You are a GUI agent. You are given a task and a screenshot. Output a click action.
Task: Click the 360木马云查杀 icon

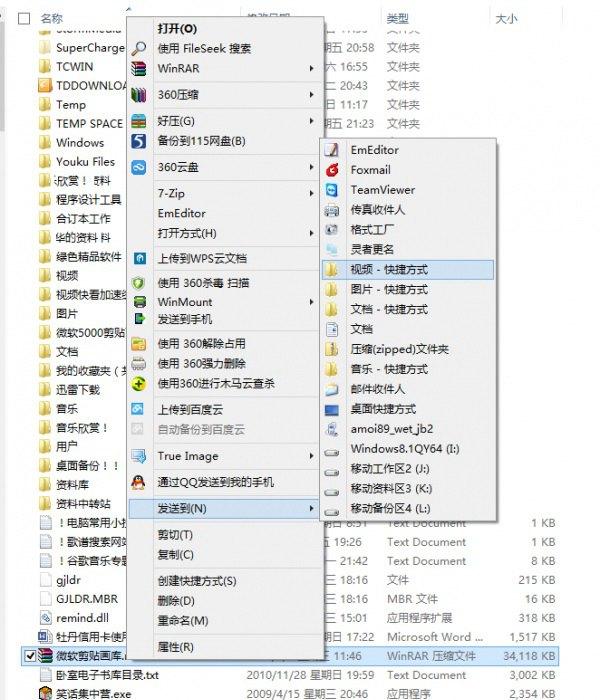click(138, 383)
